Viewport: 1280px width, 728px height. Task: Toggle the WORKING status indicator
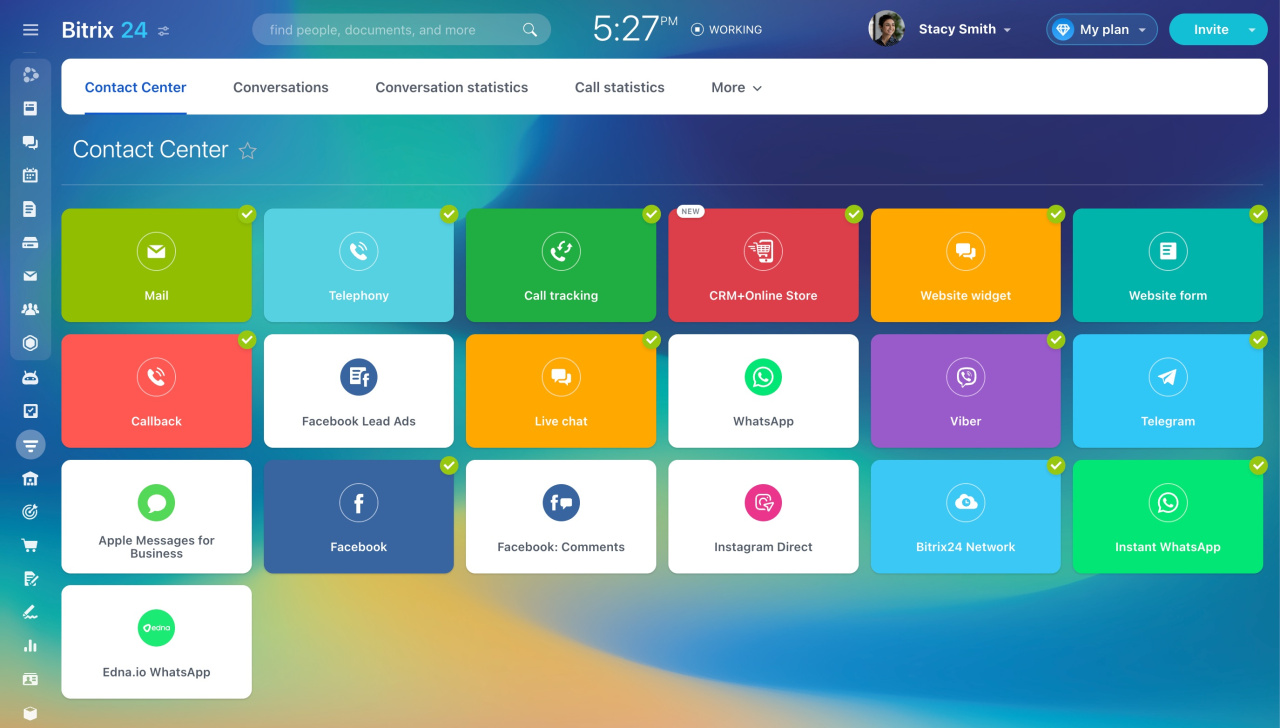point(726,29)
